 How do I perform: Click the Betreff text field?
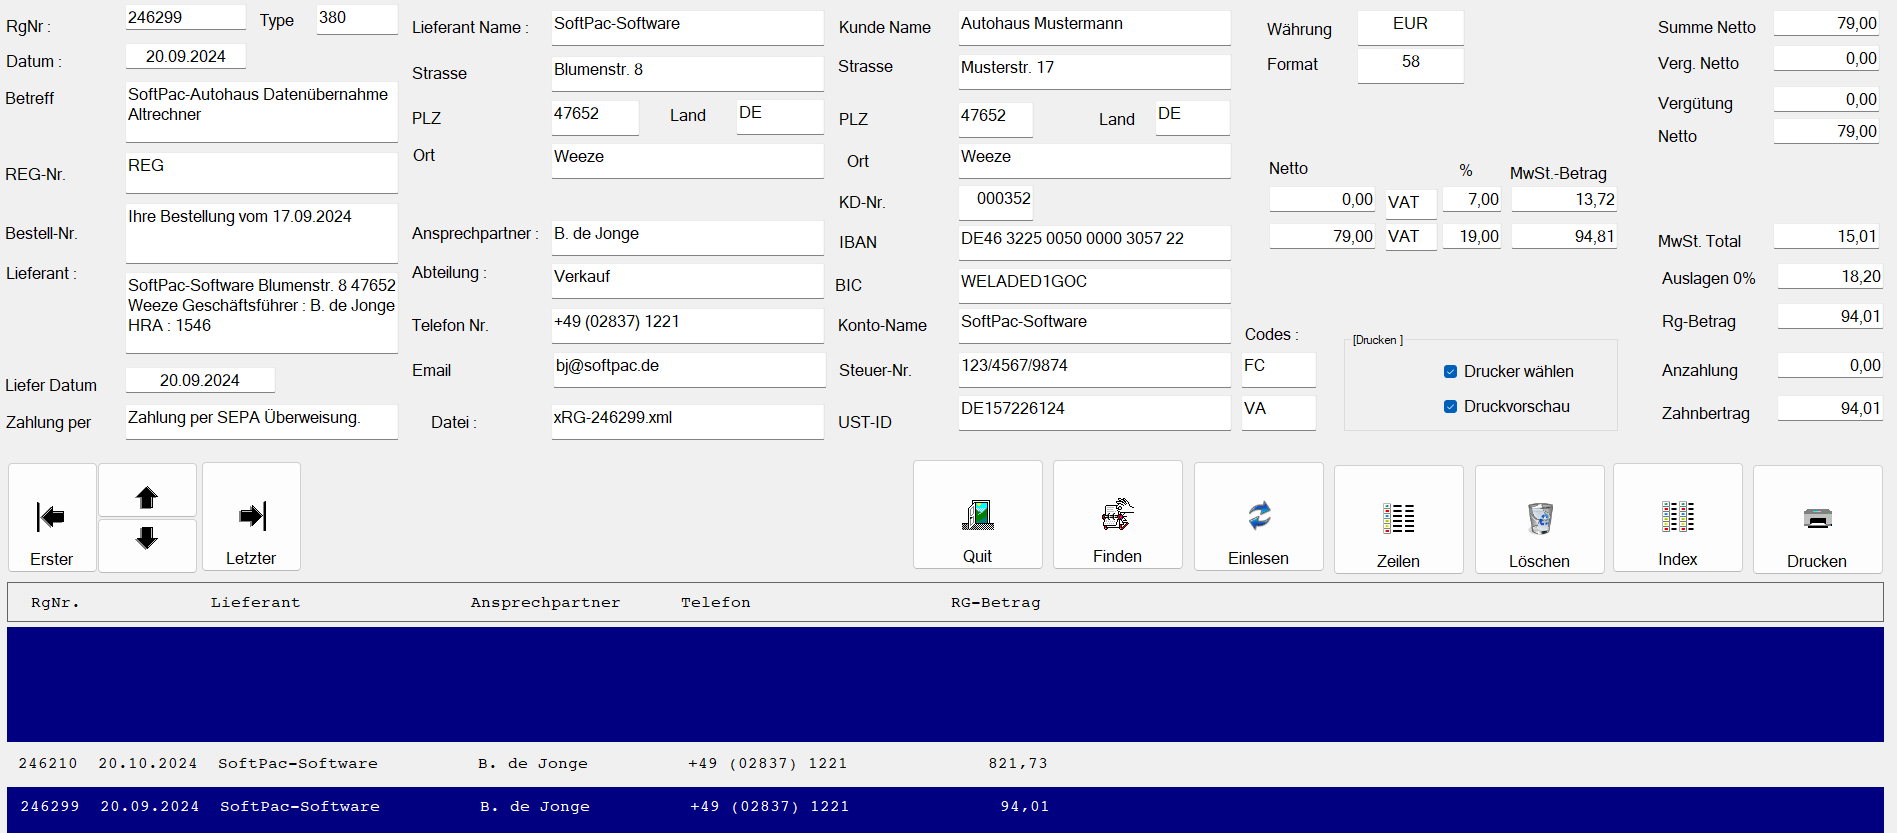click(262, 112)
